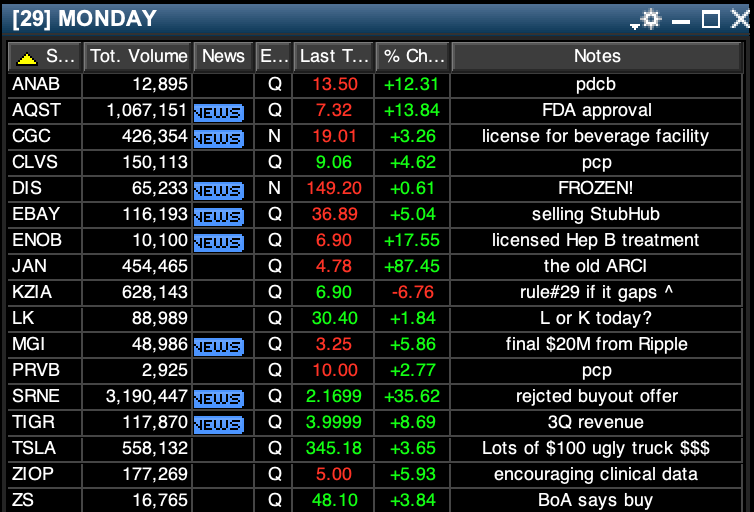
Task: Click 'Lots of $100 ugly truck $$$' note
Action: pyautogui.click(x=596, y=448)
